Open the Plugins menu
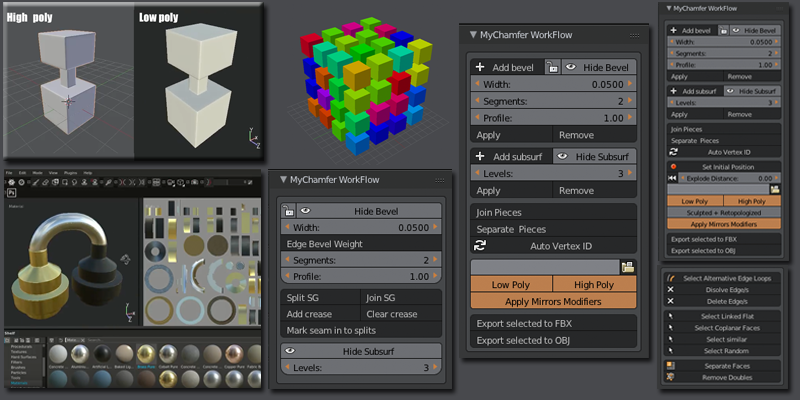Screen dimensions: 800x400 pyautogui.click(x=70, y=173)
